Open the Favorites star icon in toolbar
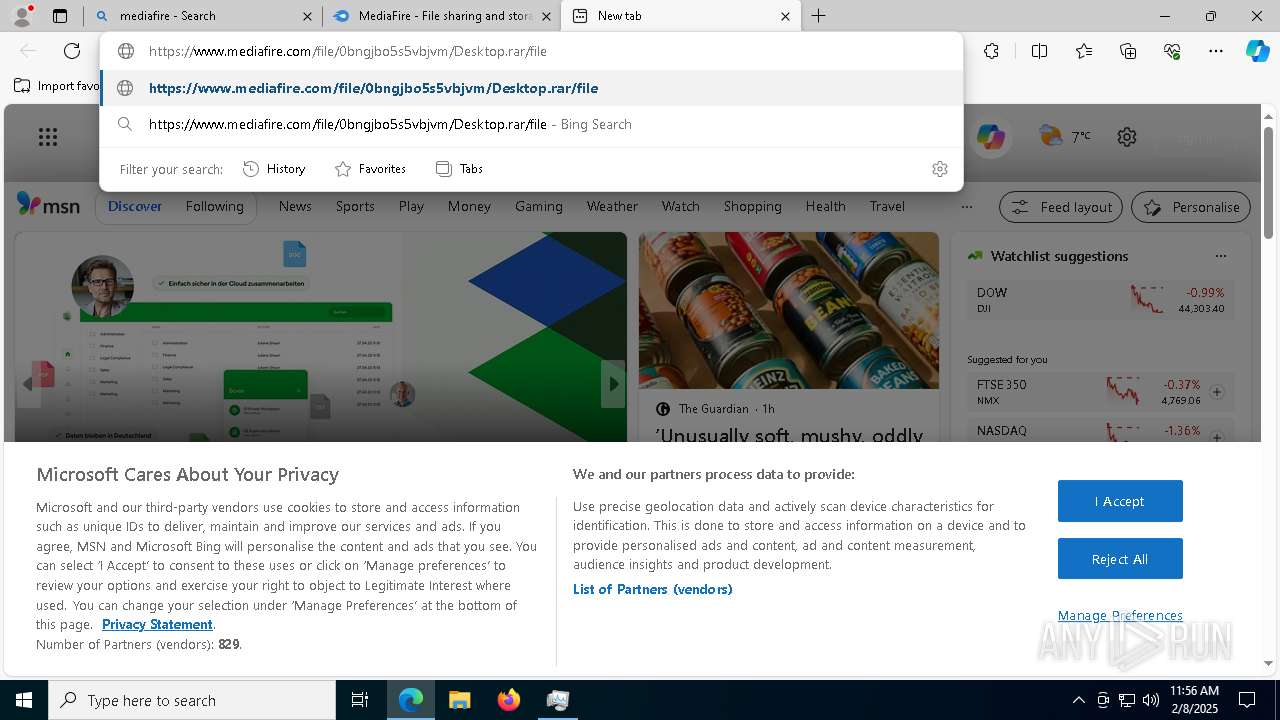 click(1084, 51)
